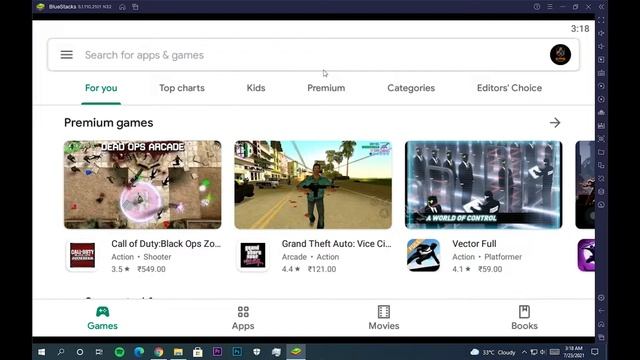640x360 pixels.
Task: Open the BlueStacks media folder icon
Action: pos(601,152)
